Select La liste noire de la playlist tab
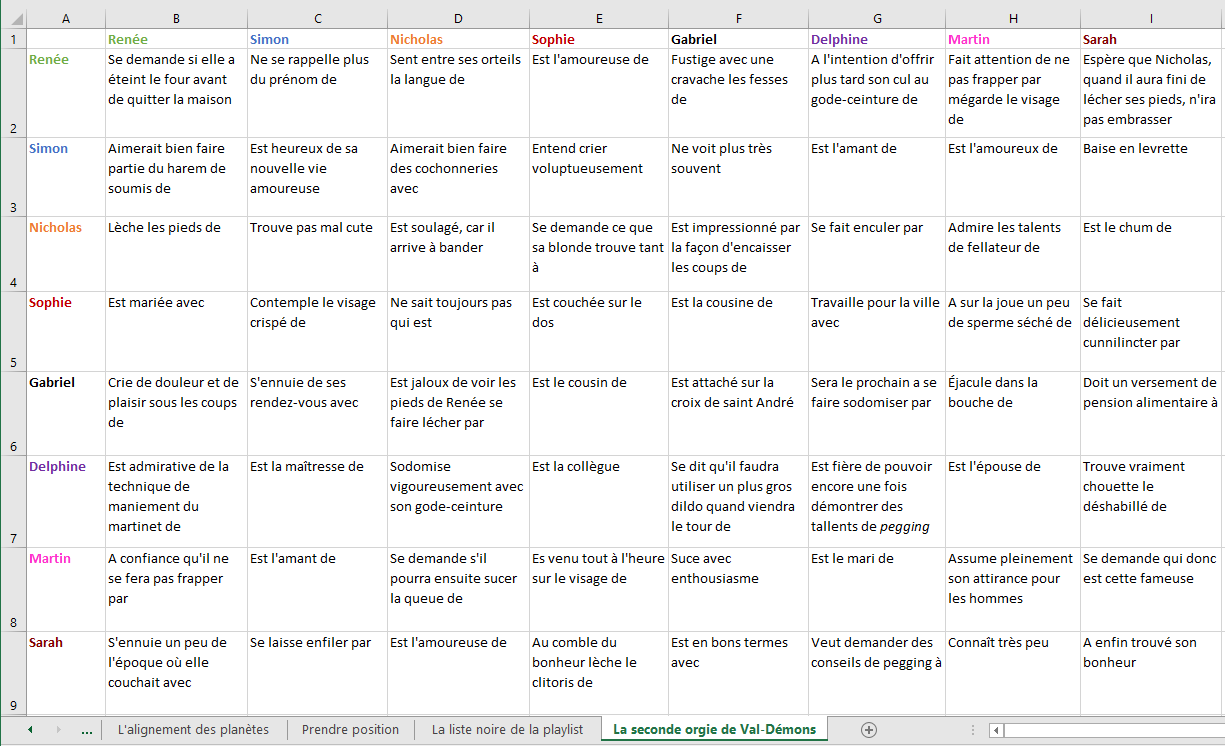Screen dimensions: 1225x746 (x=507, y=730)
